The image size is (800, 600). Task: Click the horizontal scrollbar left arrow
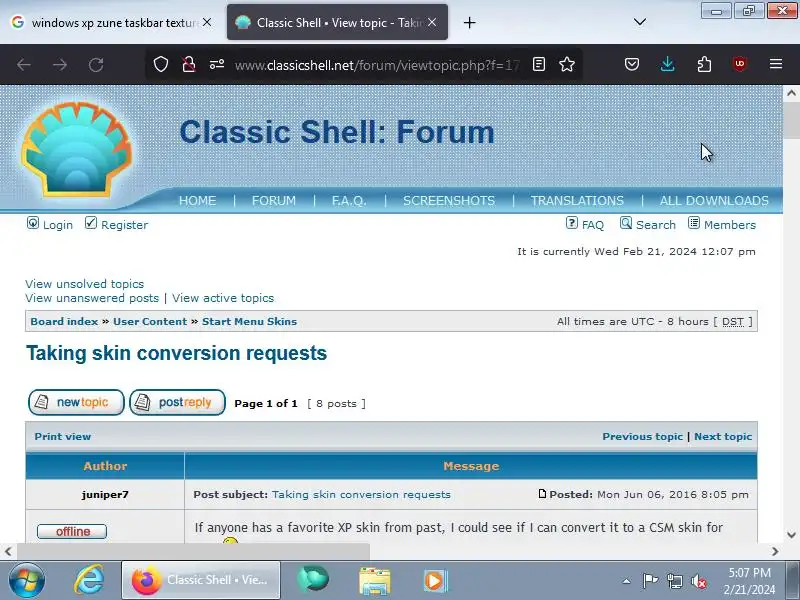(8, 551)
